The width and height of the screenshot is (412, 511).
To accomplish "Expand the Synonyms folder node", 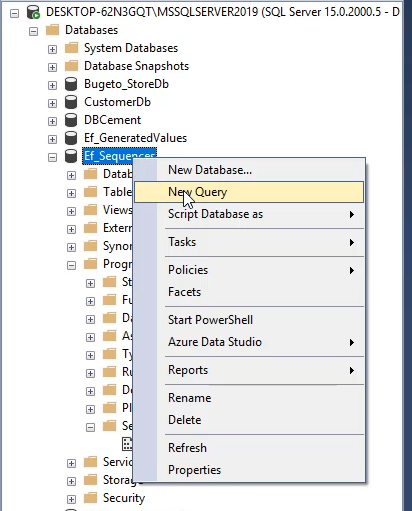I will pos(71,248).
